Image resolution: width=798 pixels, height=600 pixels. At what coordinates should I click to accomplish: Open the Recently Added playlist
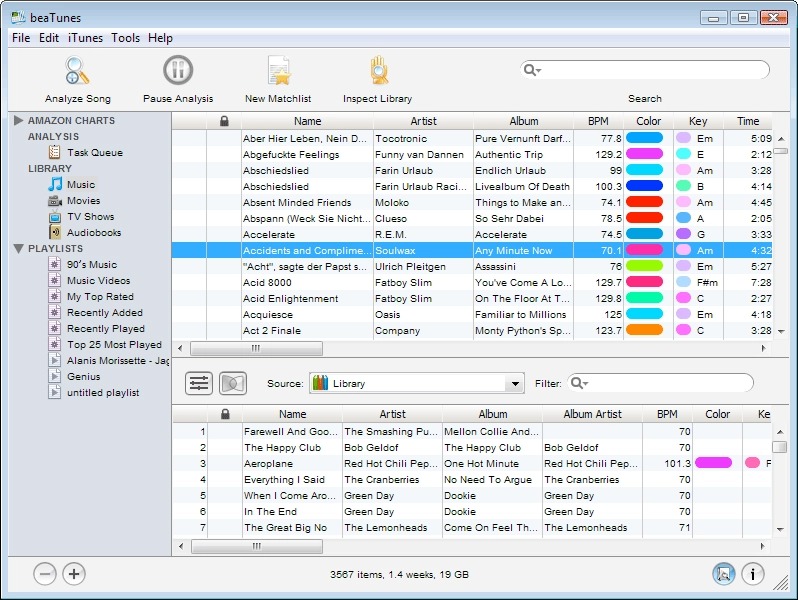coord(104,313)
